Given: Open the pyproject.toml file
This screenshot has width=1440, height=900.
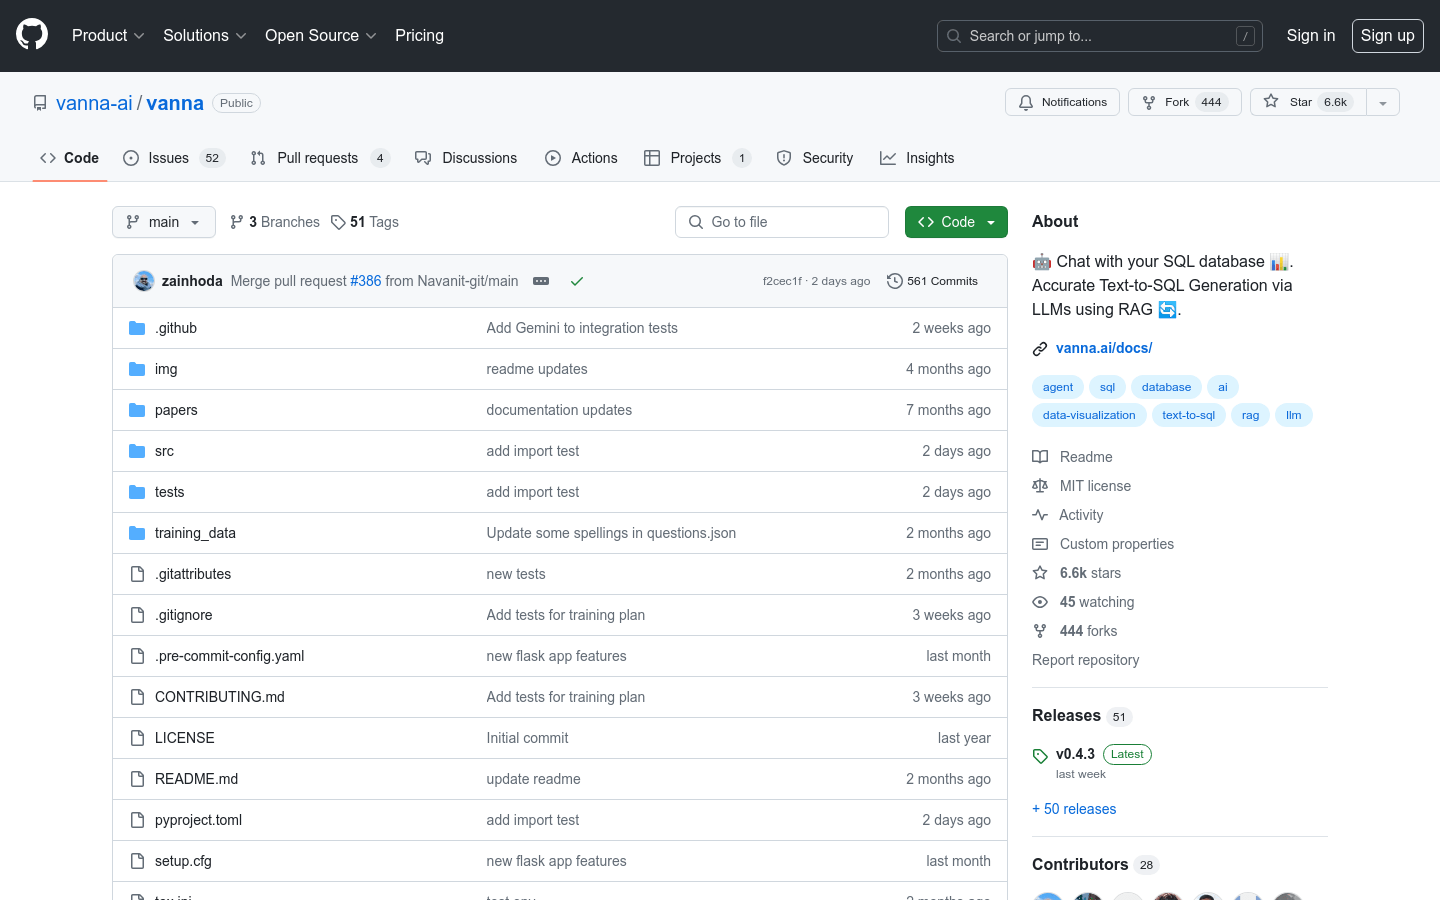Looking at the screenshot, I should pos(198,820).
